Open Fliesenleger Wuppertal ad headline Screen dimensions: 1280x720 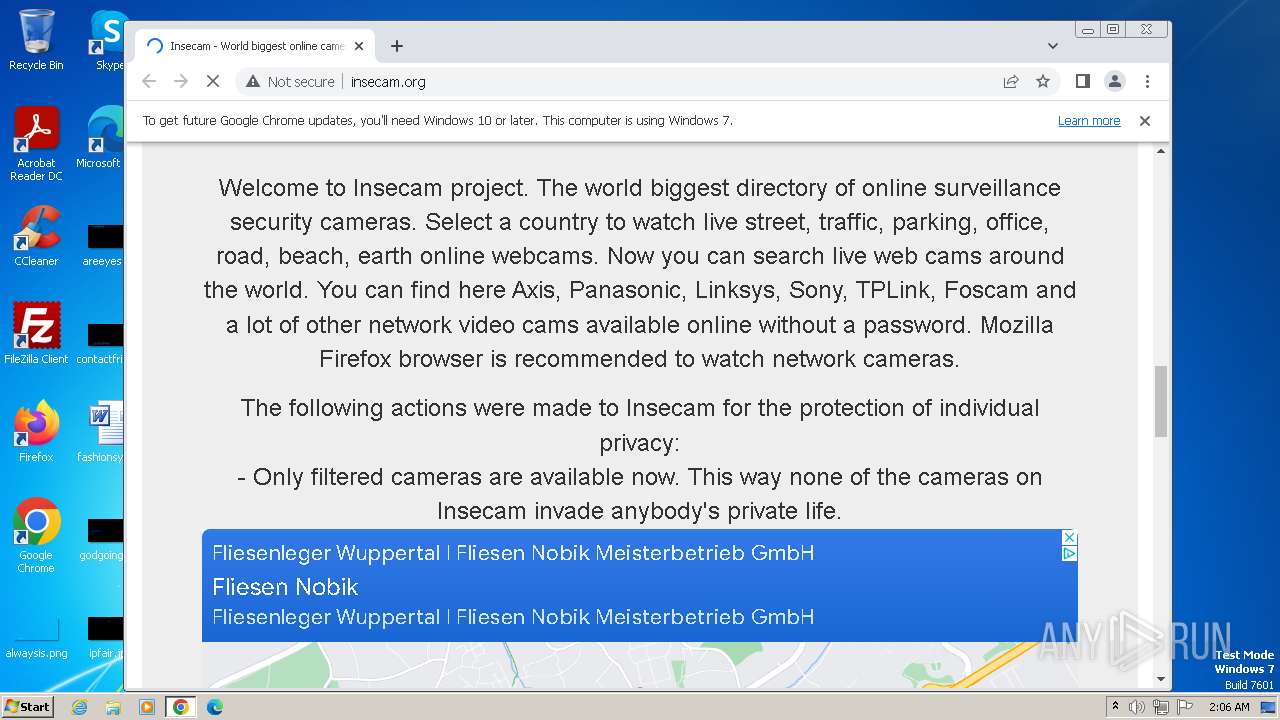point(513,553)
